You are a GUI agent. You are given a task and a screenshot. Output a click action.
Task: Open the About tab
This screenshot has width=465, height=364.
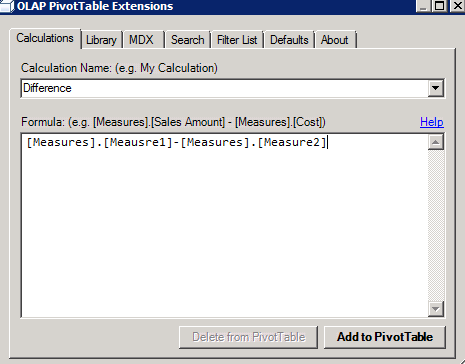(x=335, y=40)
